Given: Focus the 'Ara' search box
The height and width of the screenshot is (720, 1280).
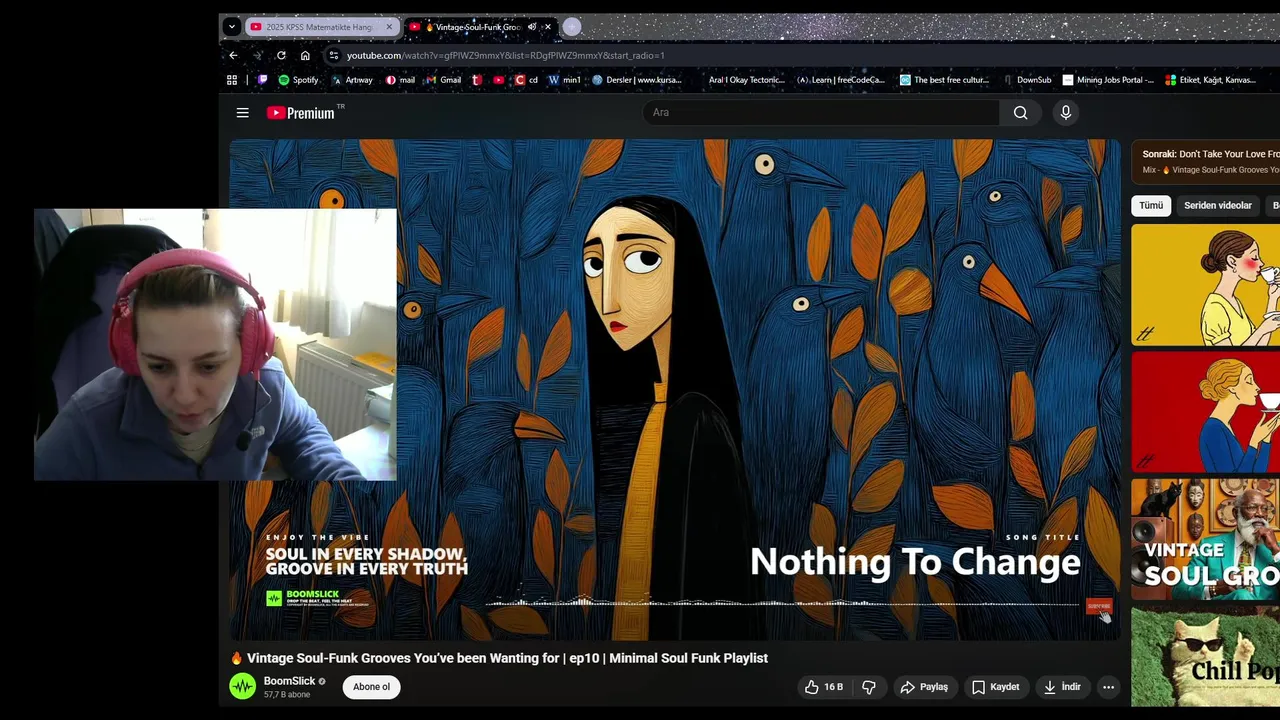Looking at the screenshot, I should click(820, 113).
